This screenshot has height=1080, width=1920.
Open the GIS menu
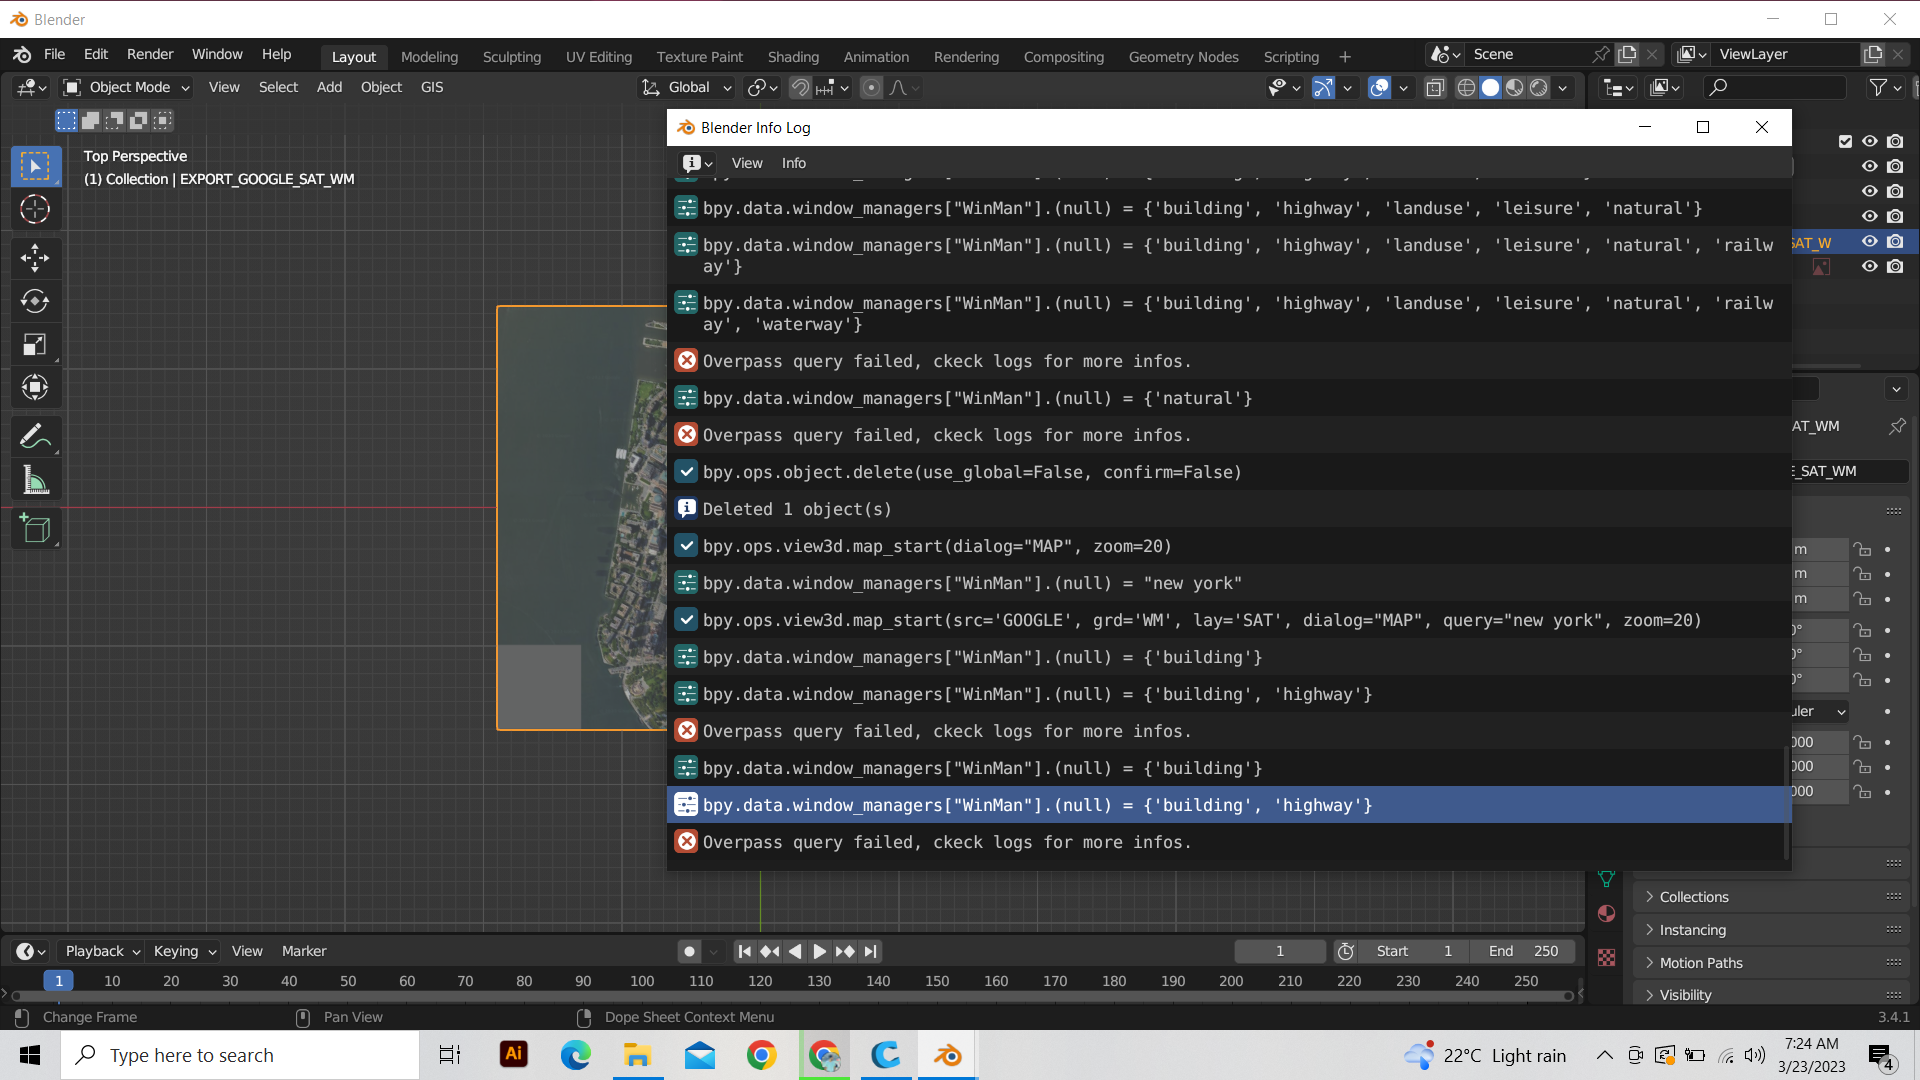point(432,88)
